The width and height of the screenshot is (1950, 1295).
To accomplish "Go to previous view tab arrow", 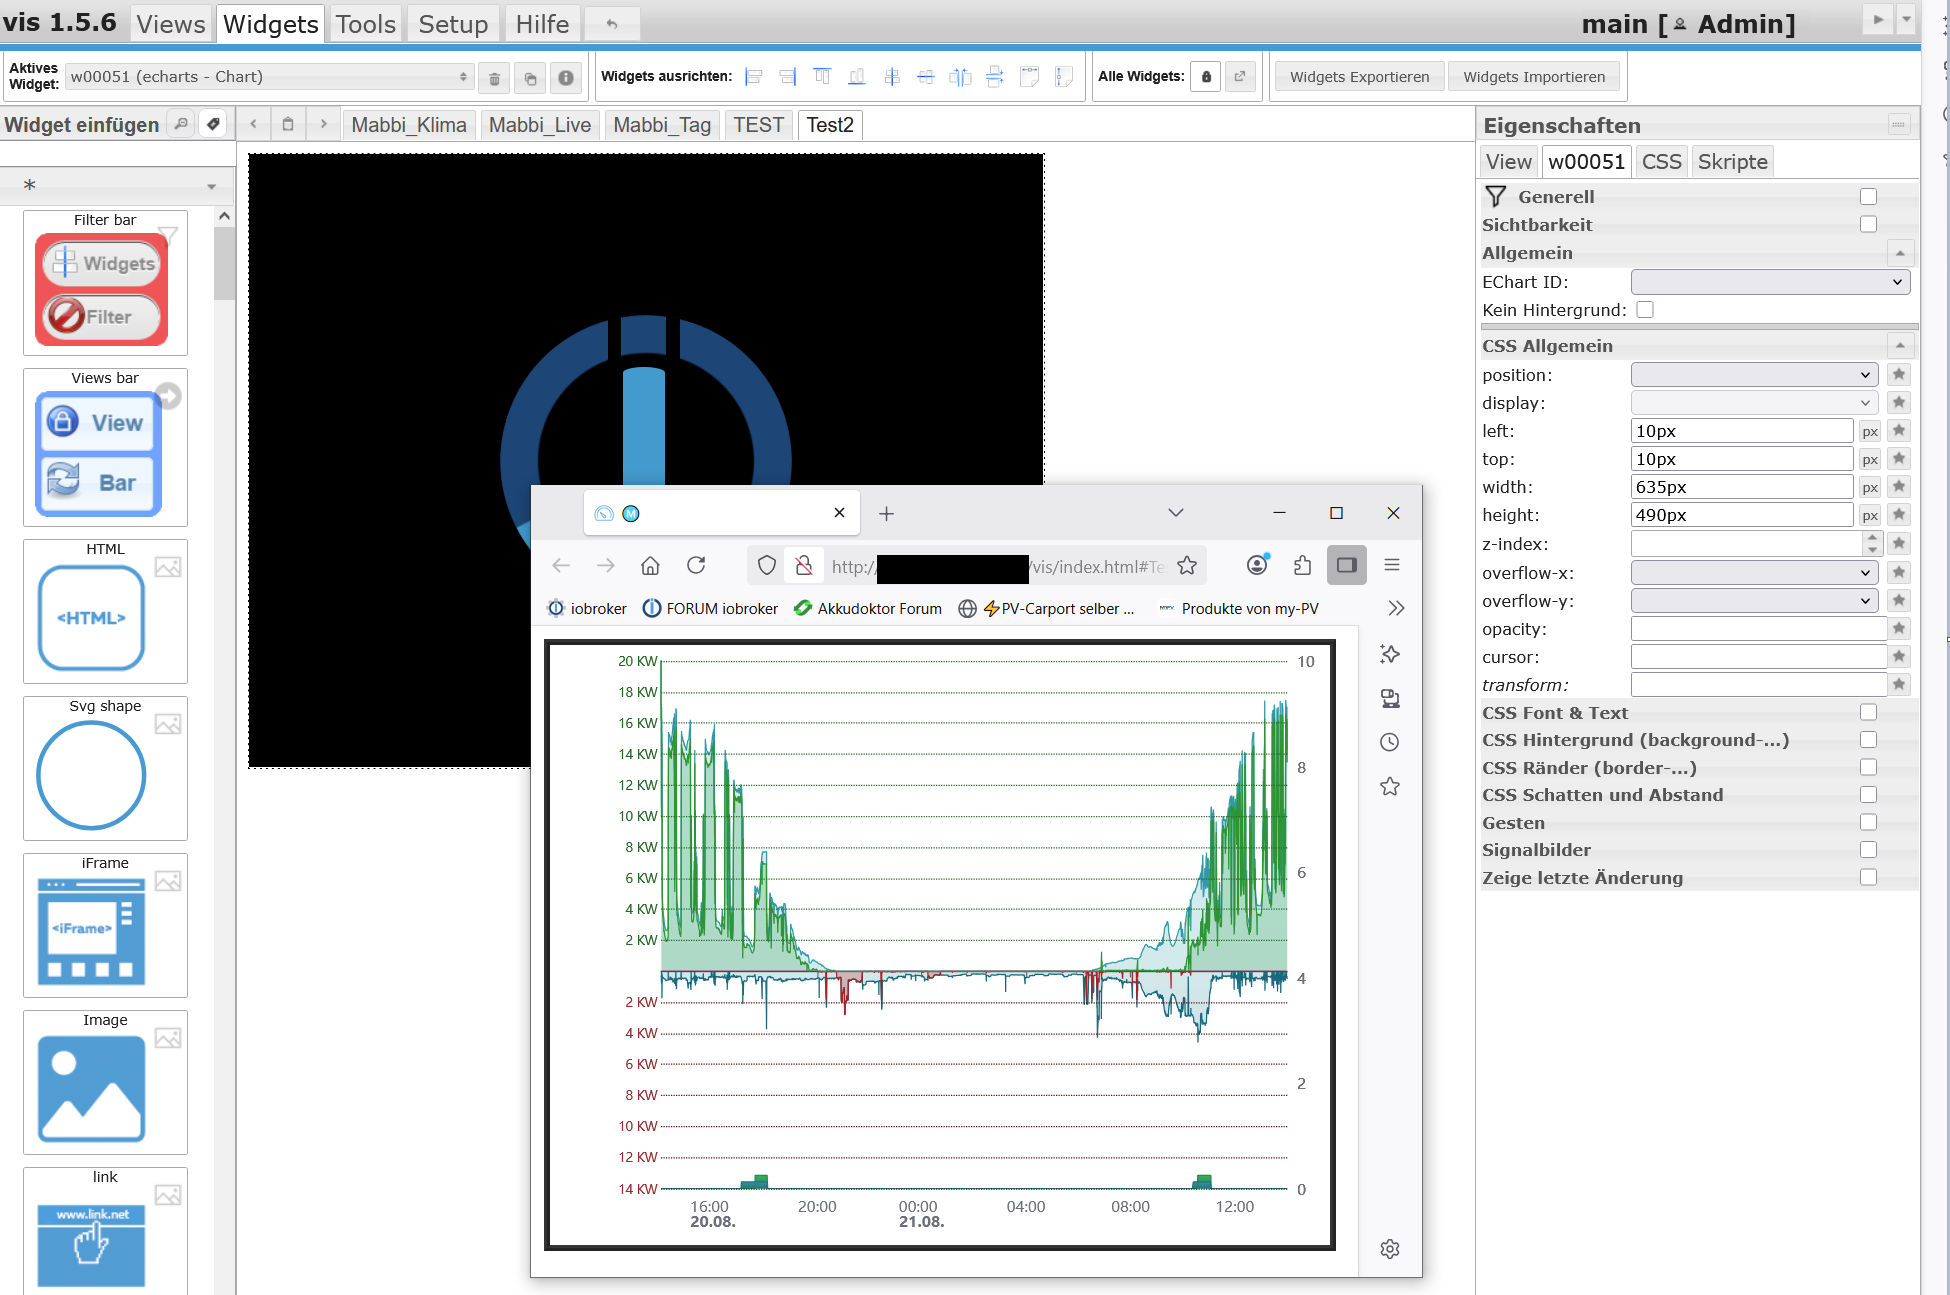I will (x=254, y=124).
